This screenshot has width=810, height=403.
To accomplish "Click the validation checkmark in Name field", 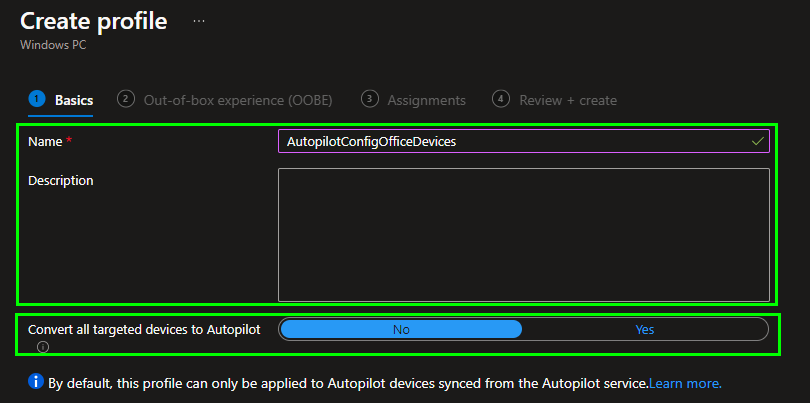I will click(758, 142).
